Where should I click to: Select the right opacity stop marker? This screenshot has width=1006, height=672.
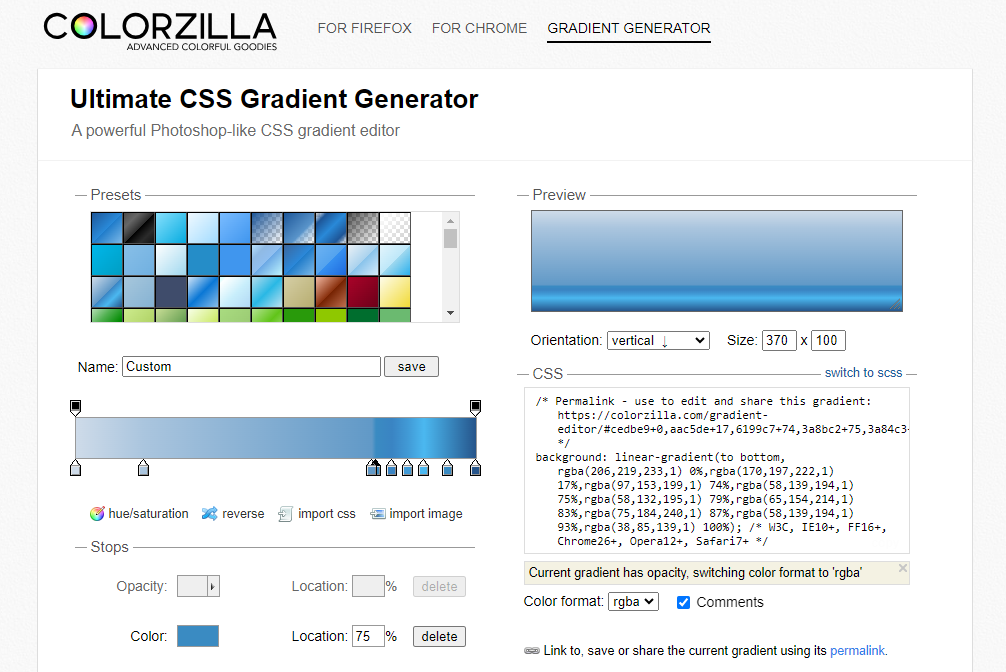tap(476, 407)
